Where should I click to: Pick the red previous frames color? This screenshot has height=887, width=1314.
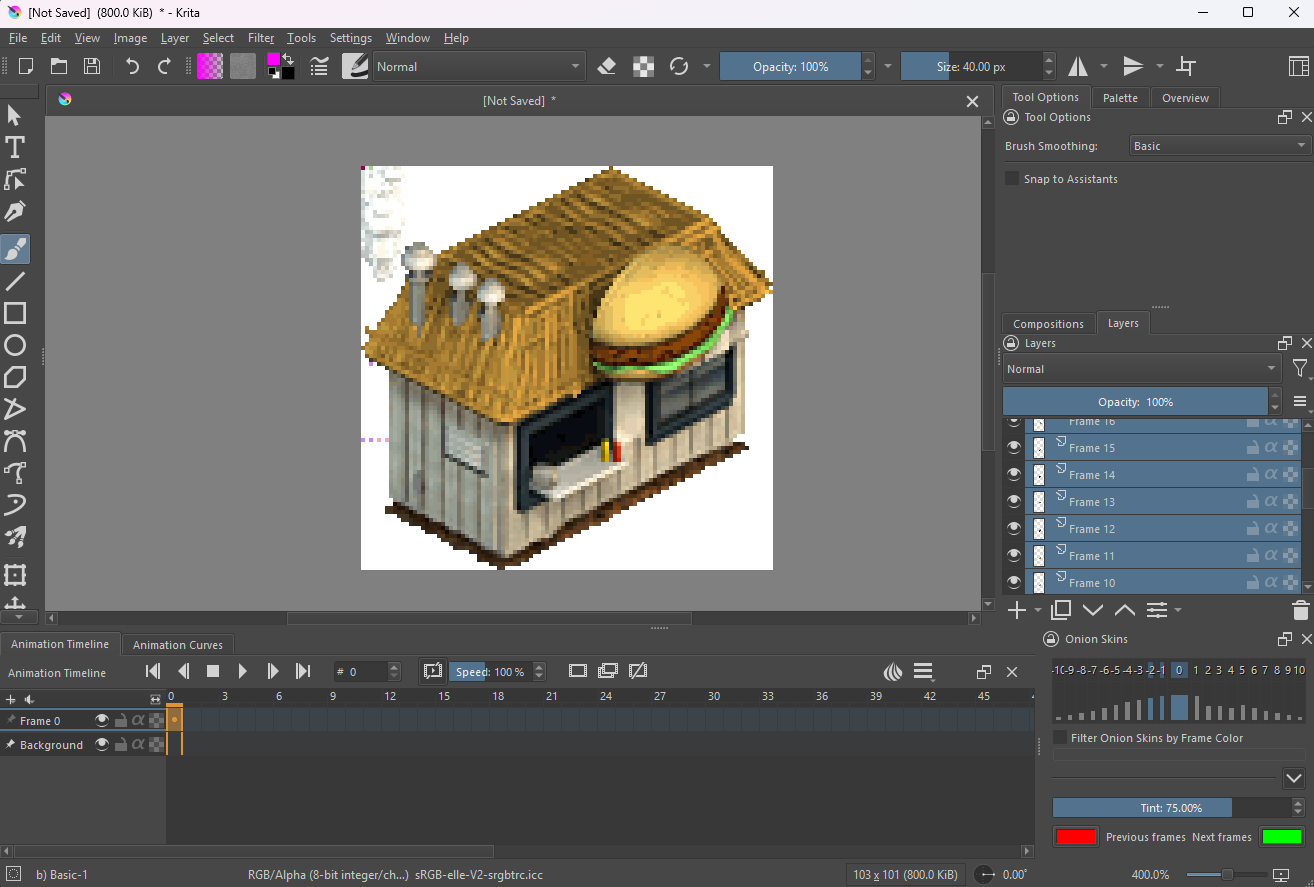[x=1077, y=837]
